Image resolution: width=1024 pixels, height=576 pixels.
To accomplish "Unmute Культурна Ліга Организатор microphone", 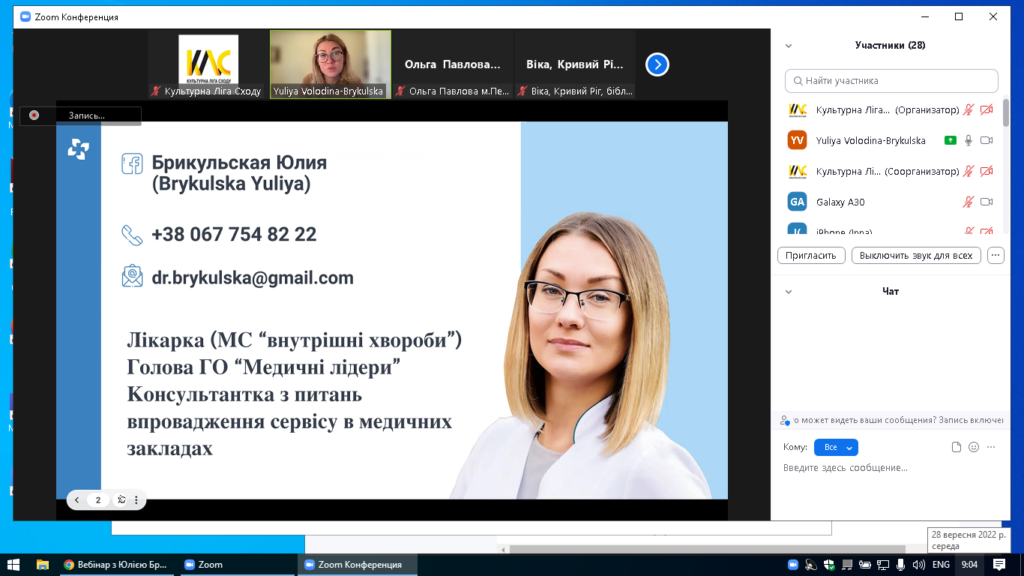I will tap(968, 110).
